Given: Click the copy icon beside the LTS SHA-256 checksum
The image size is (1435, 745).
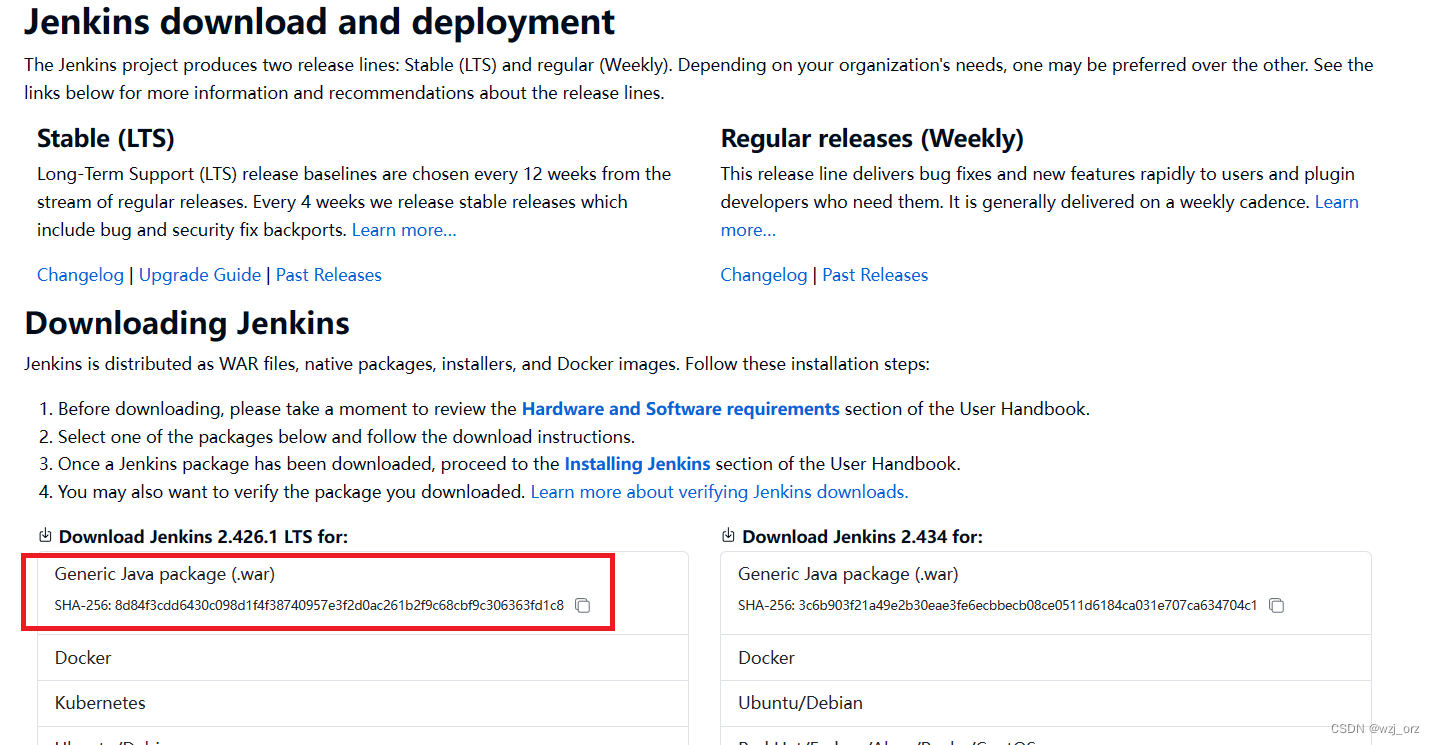Looking at the screenshot, I should coord(583,606).
